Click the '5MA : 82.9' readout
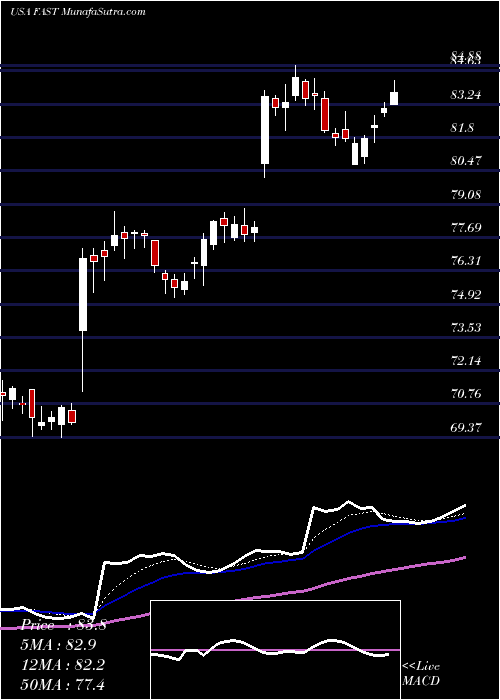 coord(58,645)
